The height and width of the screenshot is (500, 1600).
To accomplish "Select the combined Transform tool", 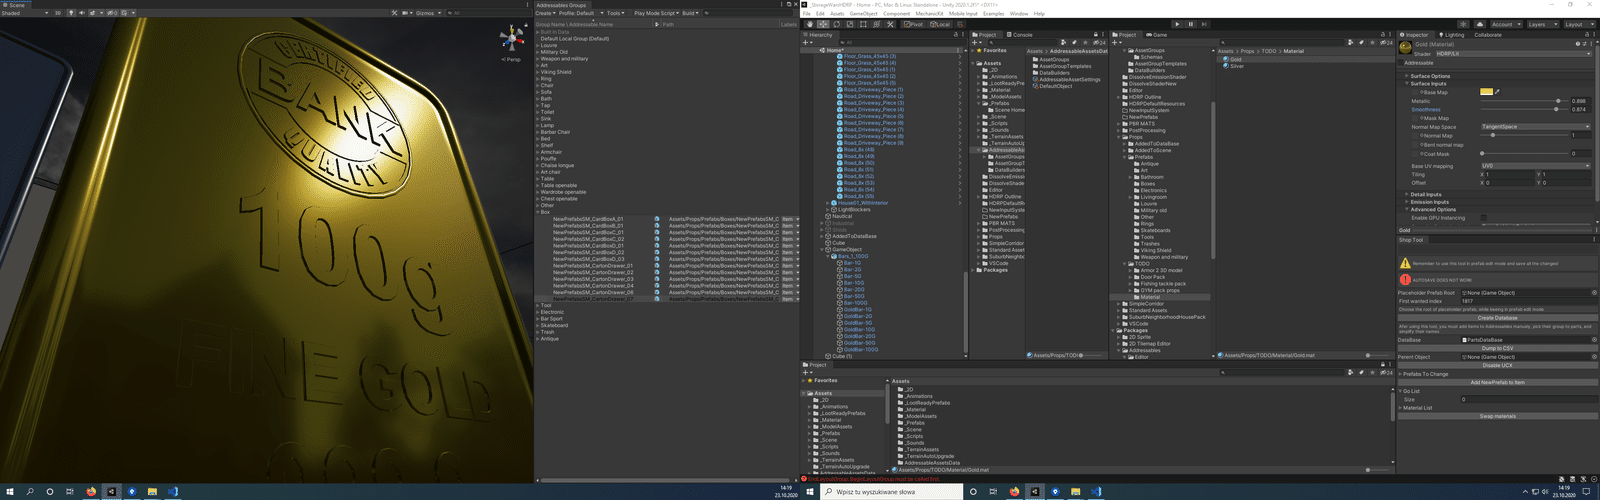I will [x=876, y=24].
